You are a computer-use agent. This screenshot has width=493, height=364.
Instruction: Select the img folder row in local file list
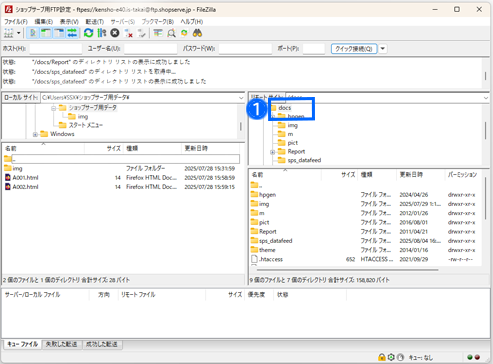coord(121,169)
